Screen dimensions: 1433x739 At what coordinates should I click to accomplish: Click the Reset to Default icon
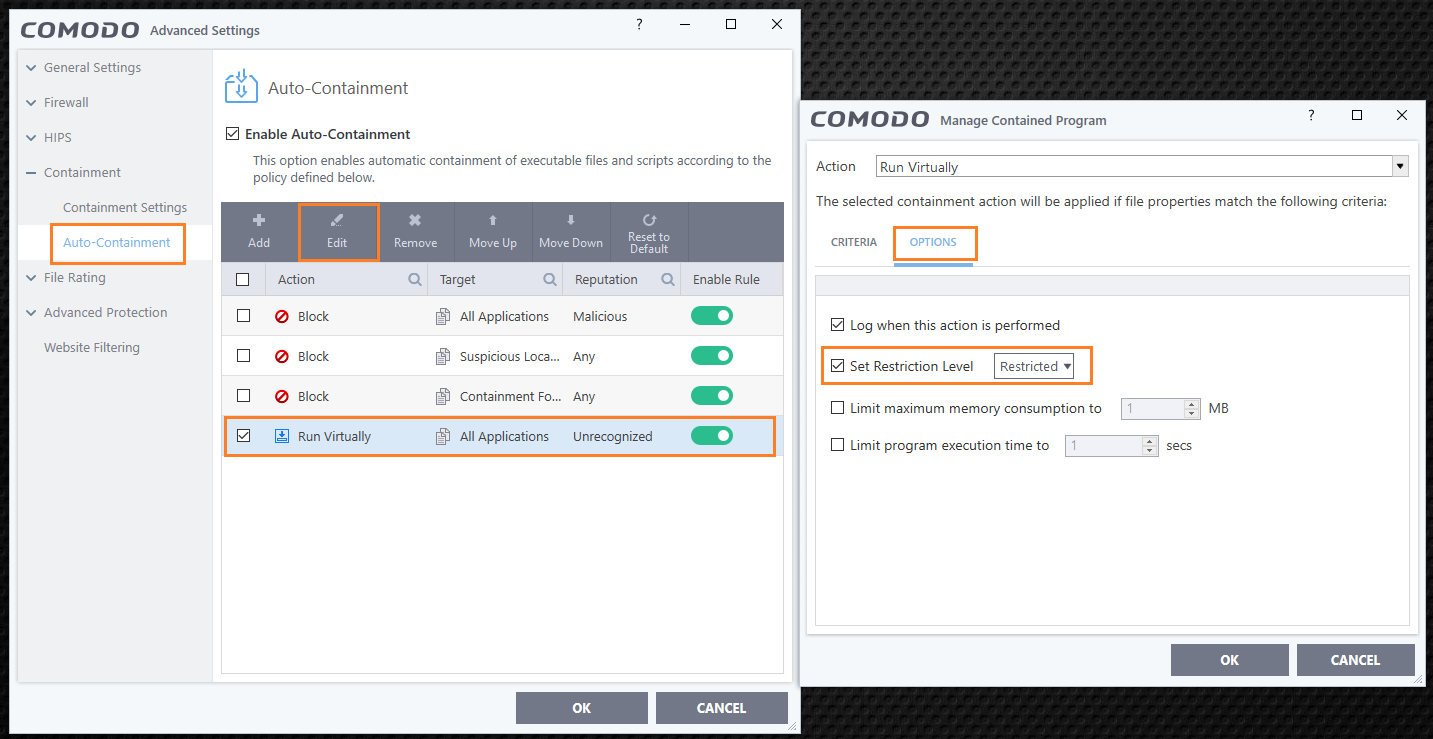(x=649, y=220)
